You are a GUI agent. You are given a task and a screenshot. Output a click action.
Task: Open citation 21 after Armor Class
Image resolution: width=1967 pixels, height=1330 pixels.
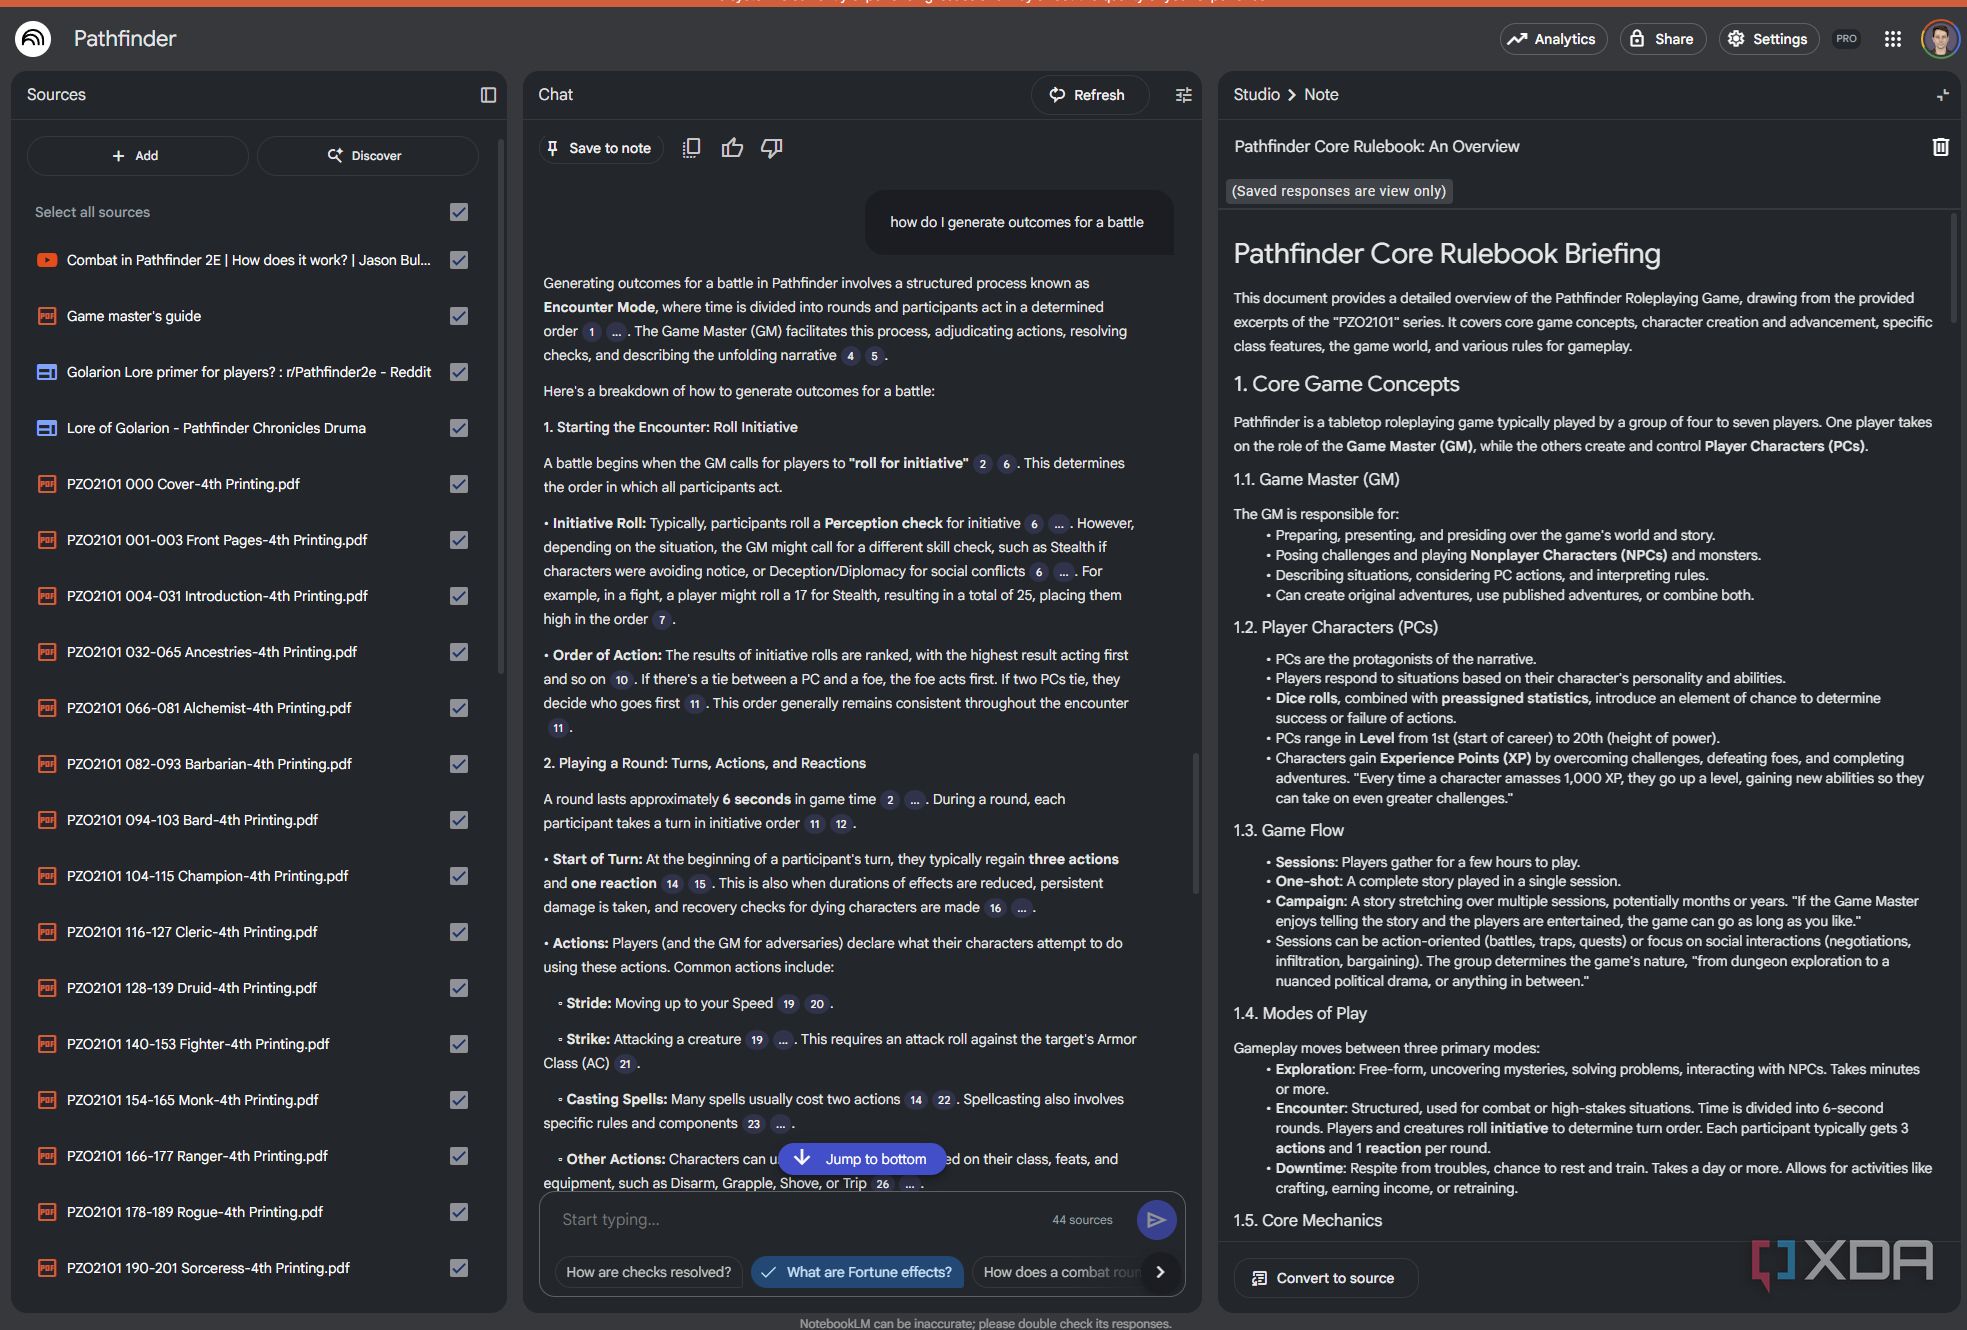[625, 1064]
